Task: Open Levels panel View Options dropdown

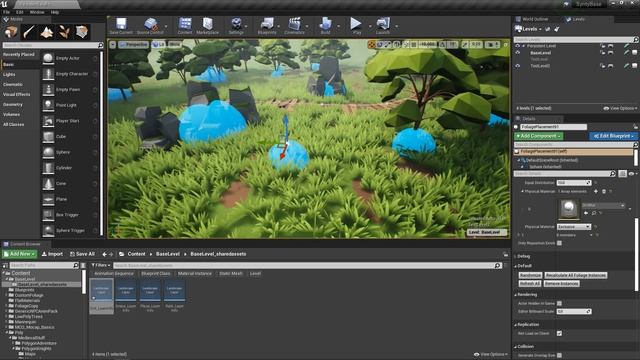Action: point(620,109)
